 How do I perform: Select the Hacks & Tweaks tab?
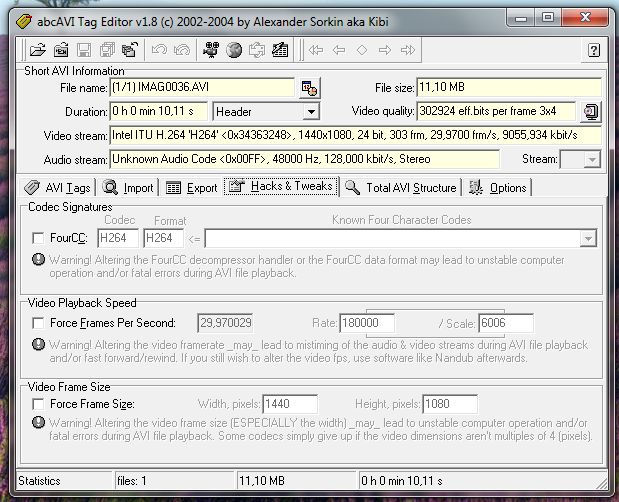pyautogui.click(x=281, y=186)
